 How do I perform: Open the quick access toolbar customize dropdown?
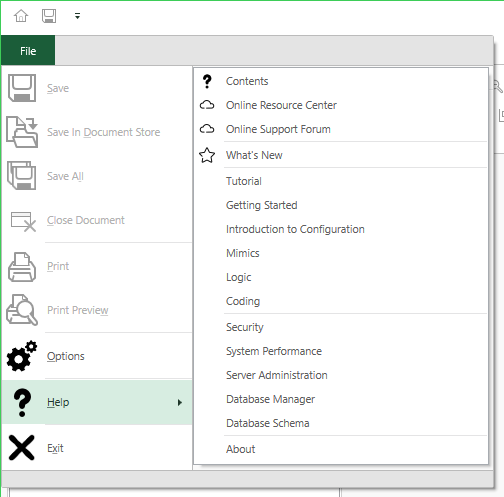click(77, 16)
